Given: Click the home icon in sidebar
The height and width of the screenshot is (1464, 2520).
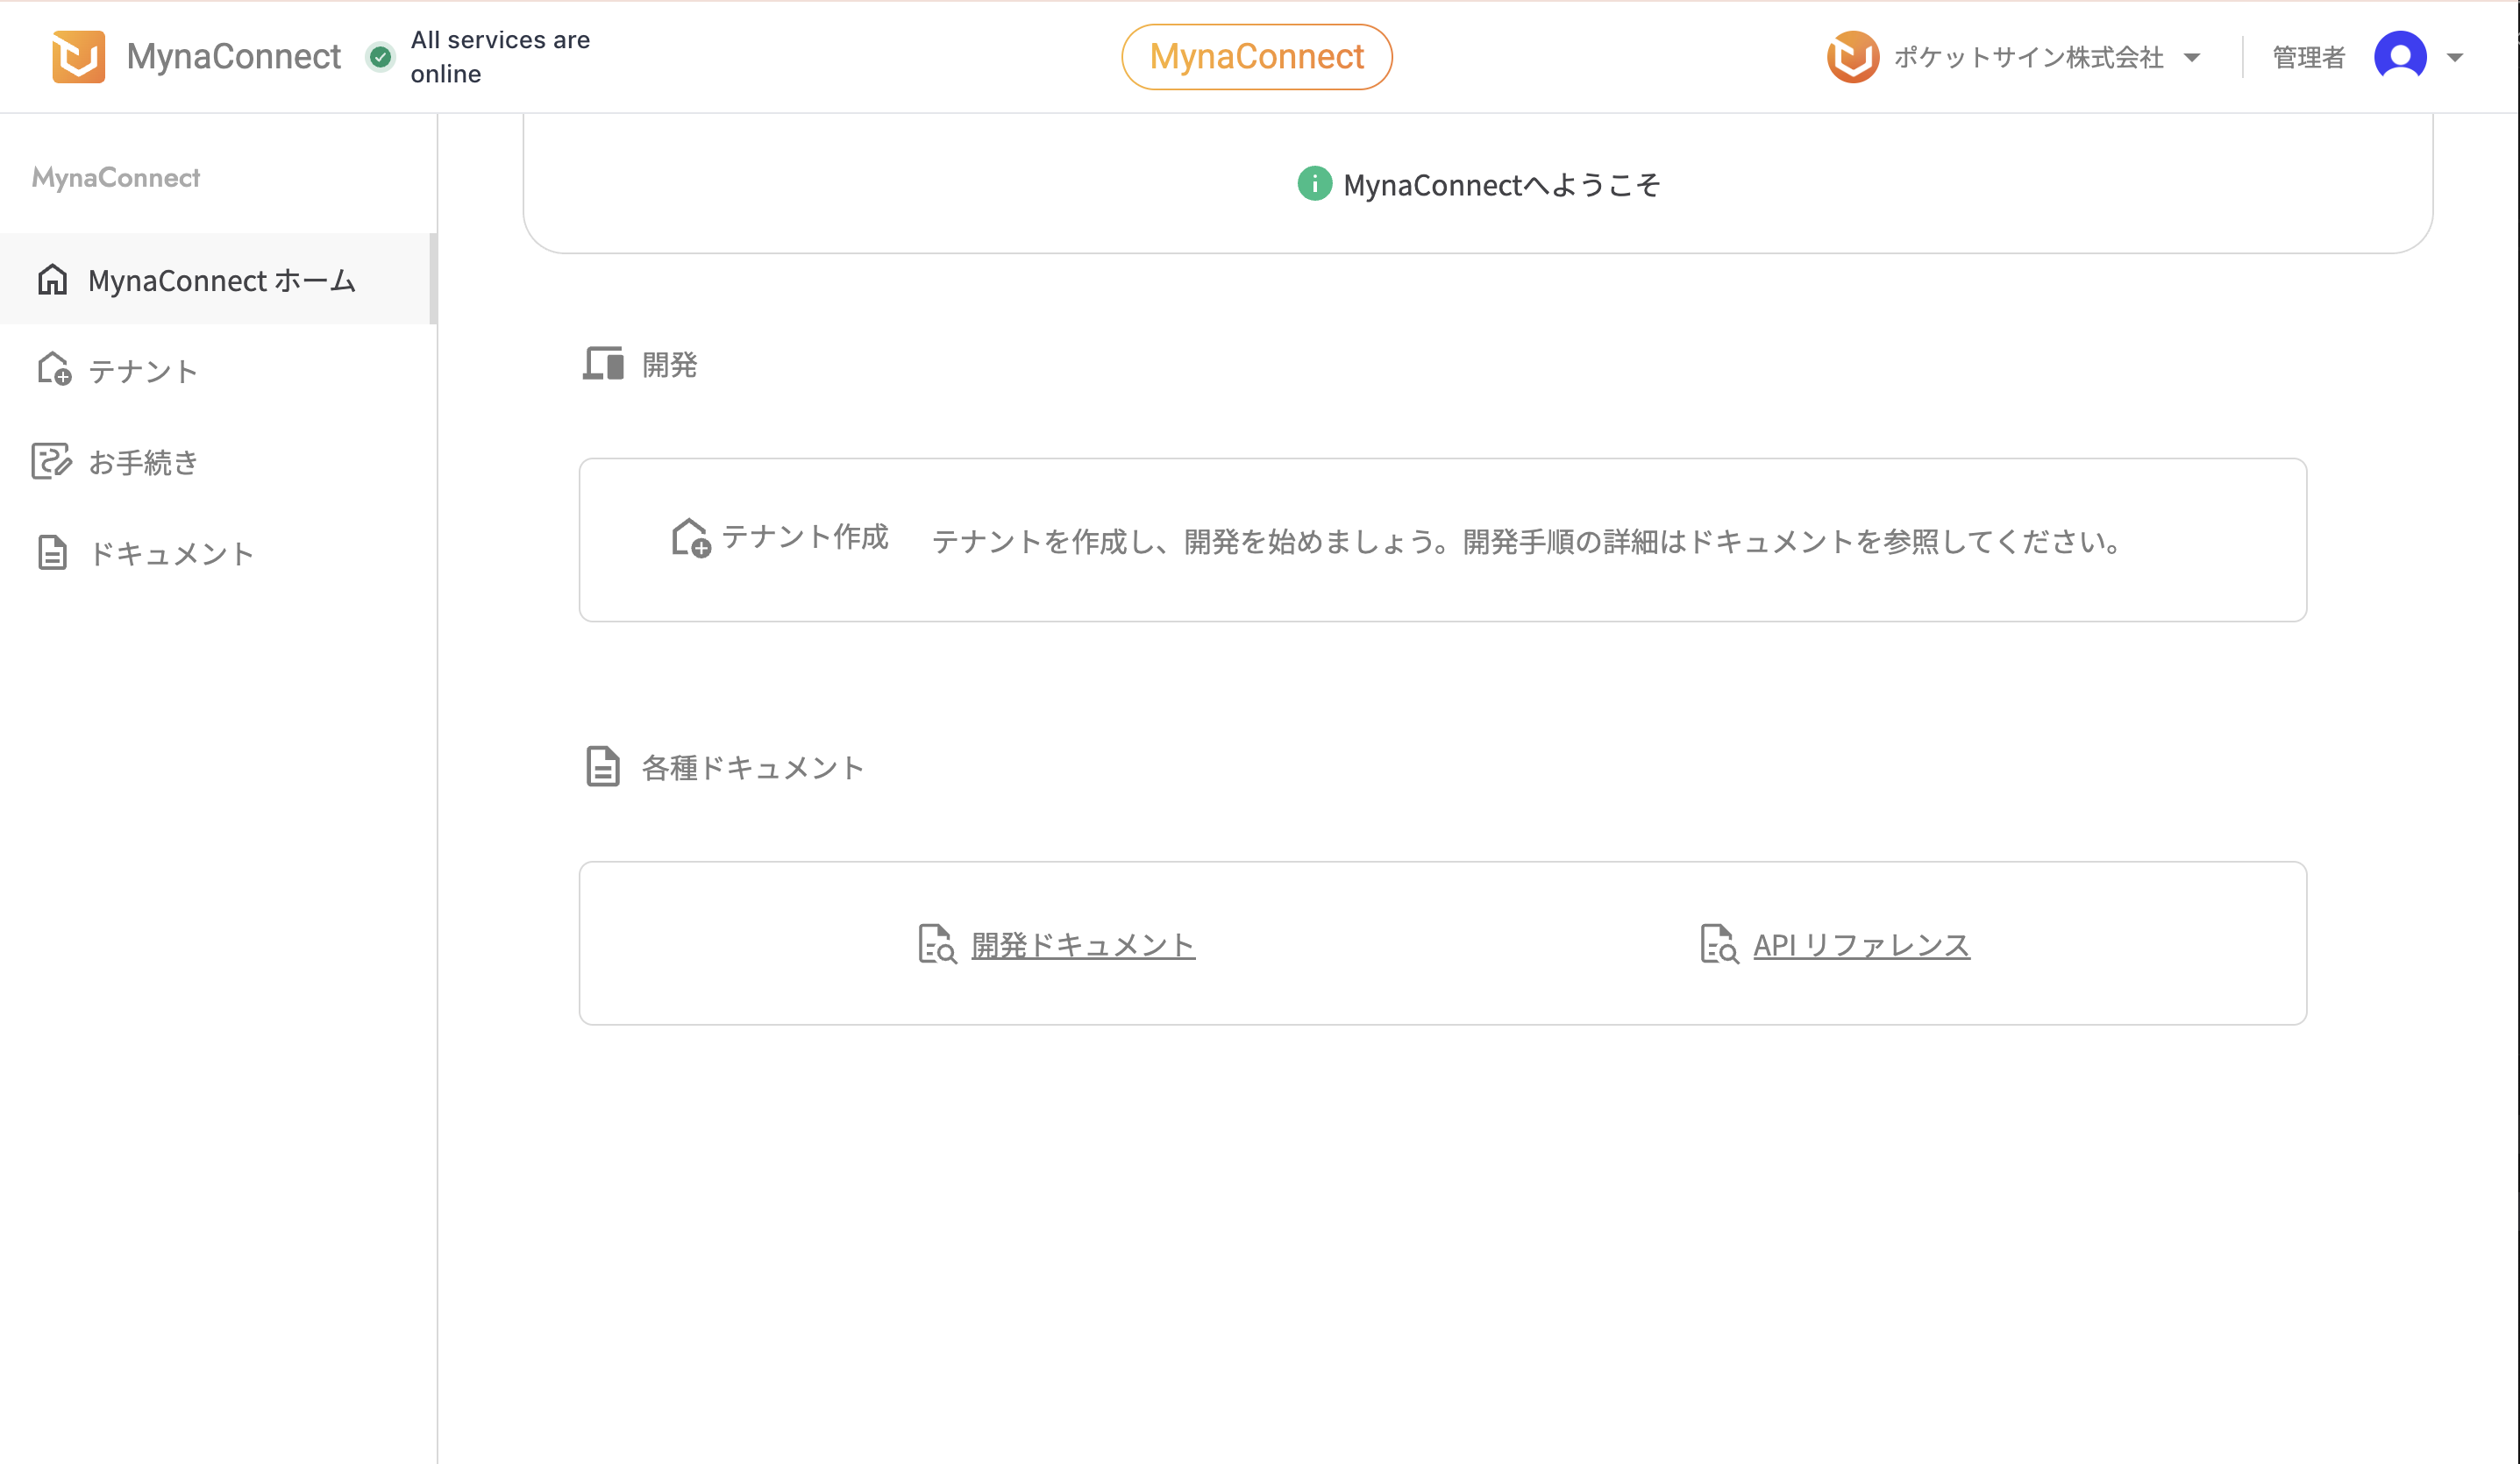Looking at the screenshot, I should point(52,279).
